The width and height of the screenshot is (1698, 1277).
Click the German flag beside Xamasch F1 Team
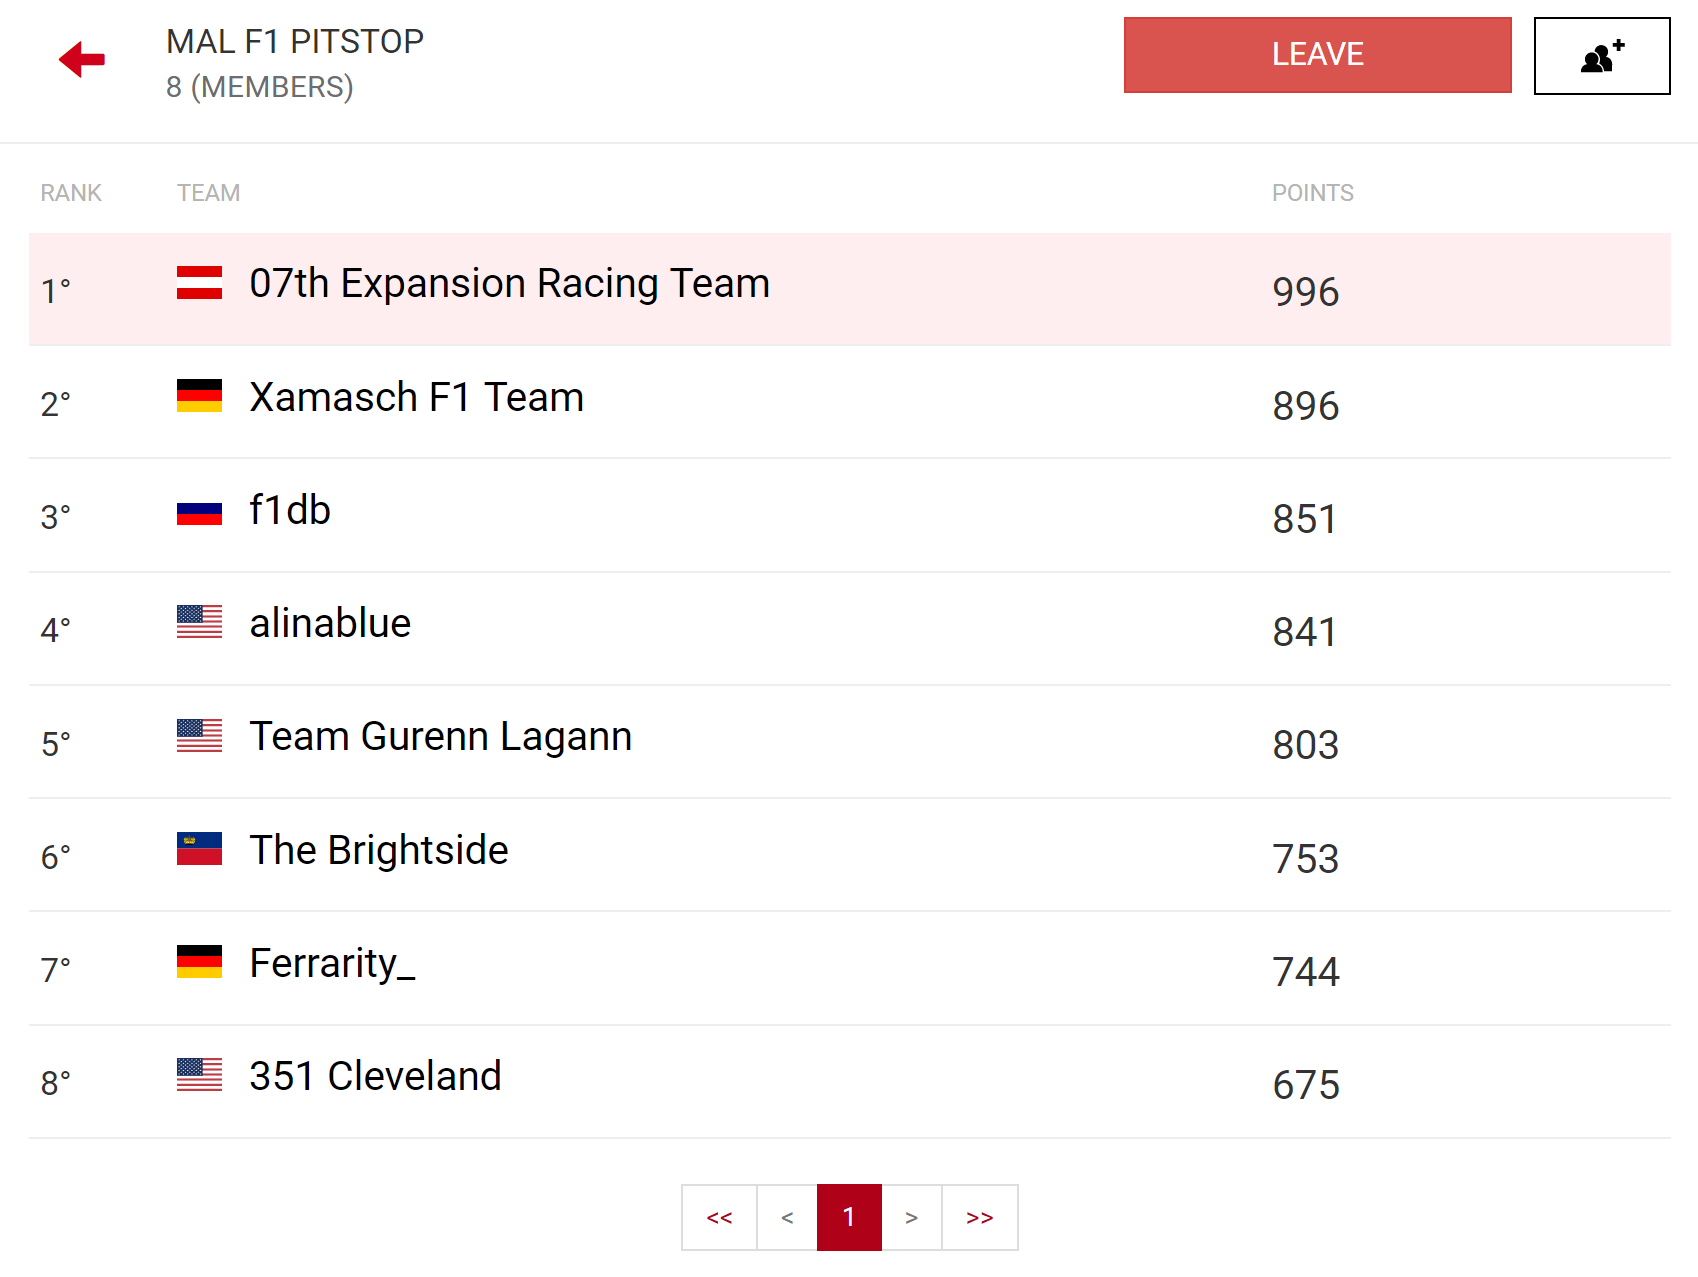(199, 396)
